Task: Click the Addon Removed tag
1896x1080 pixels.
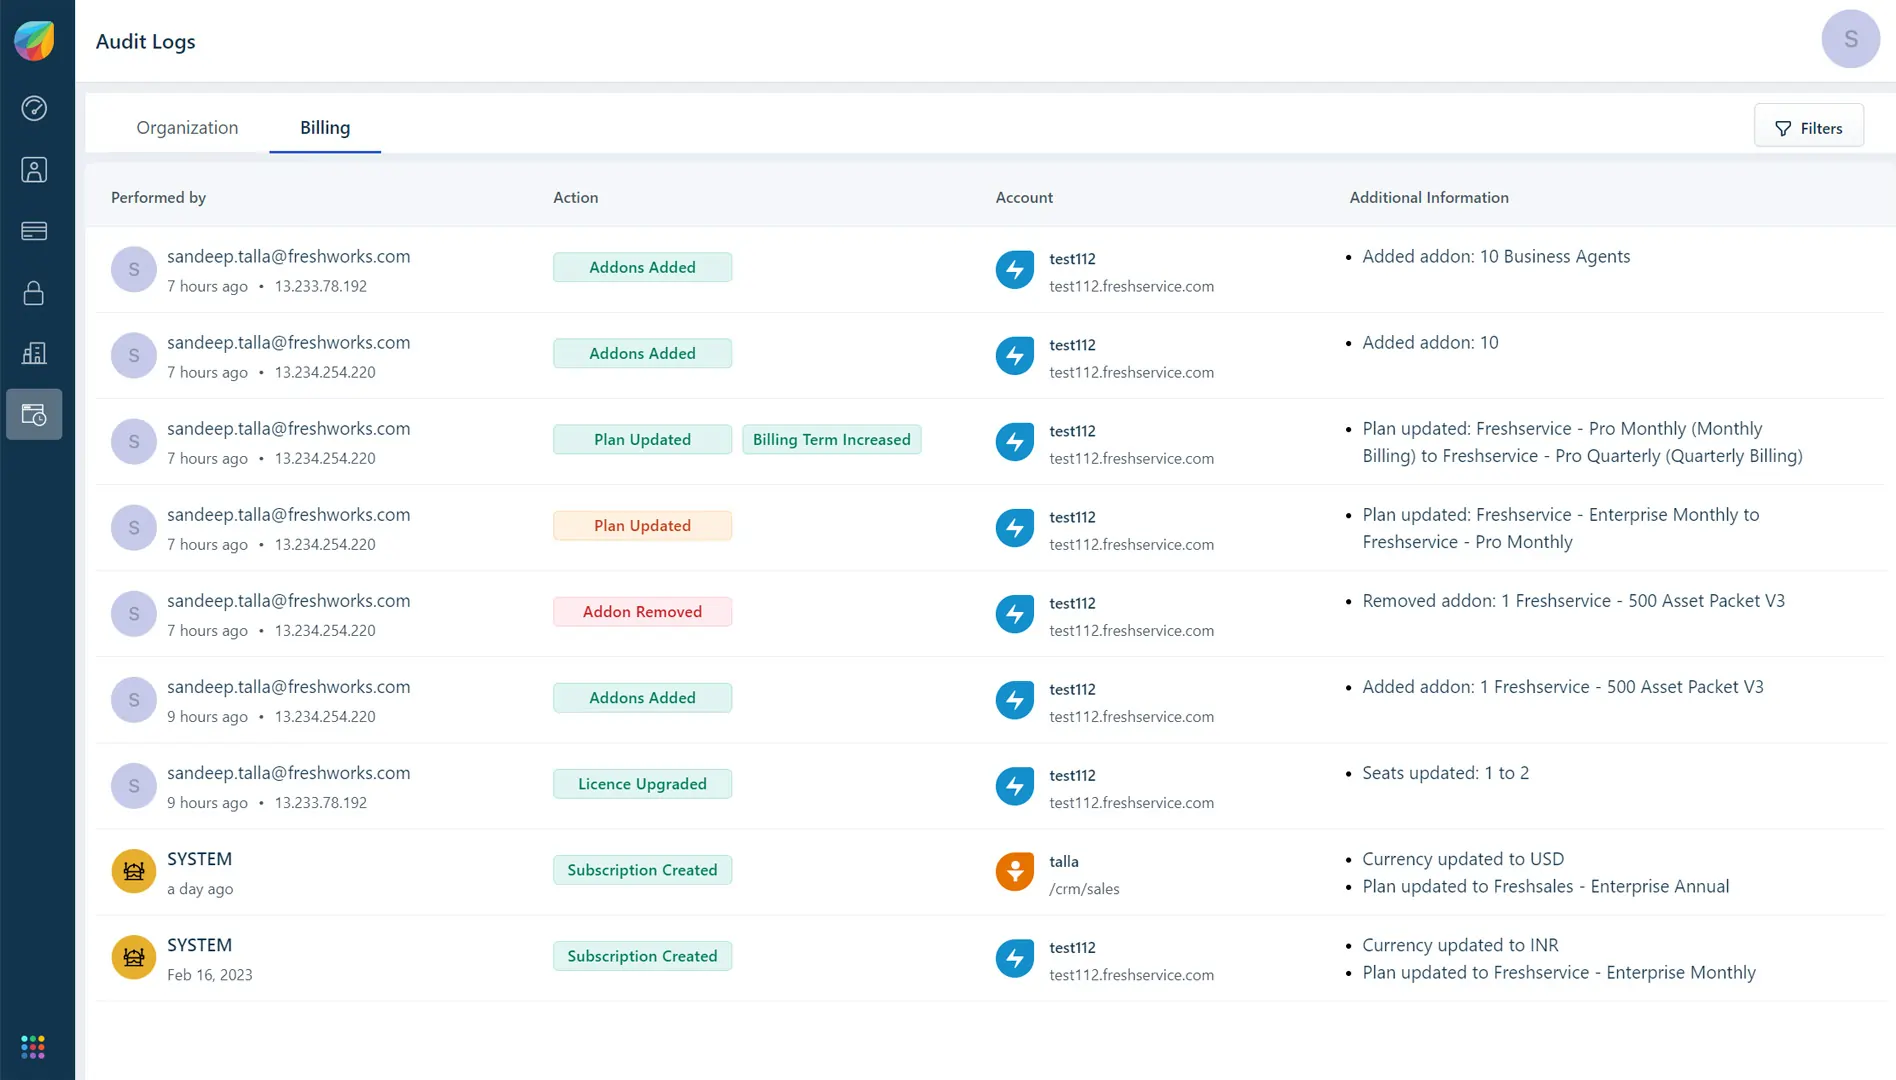Action: point(642,611)
